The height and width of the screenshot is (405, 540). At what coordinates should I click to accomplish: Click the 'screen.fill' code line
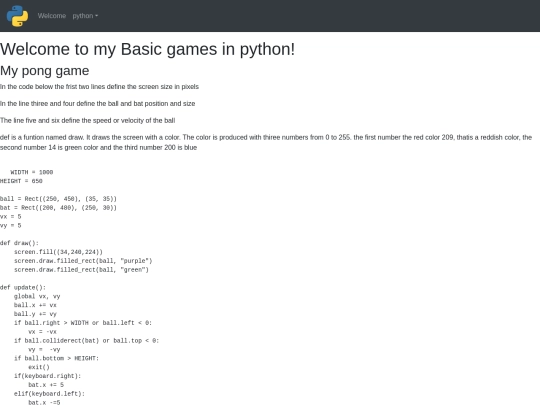pos(58,252)
